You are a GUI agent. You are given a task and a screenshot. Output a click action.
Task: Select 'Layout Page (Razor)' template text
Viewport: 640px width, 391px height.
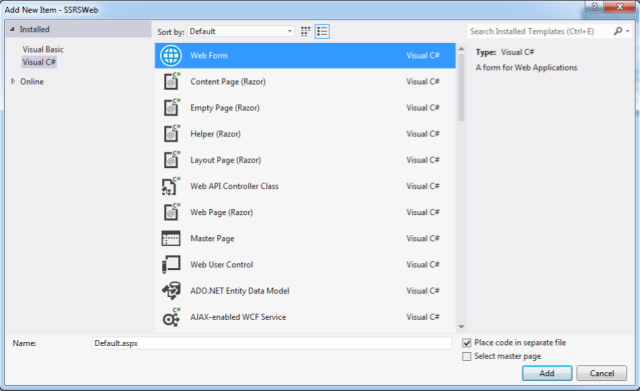coord(226,160)
